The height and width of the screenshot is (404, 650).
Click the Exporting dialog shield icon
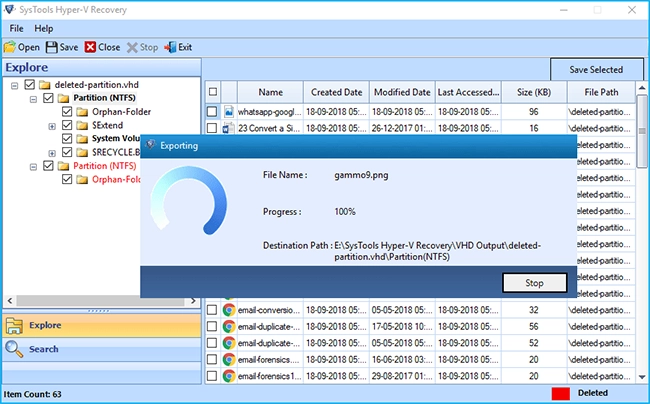(x=151, y=145)
